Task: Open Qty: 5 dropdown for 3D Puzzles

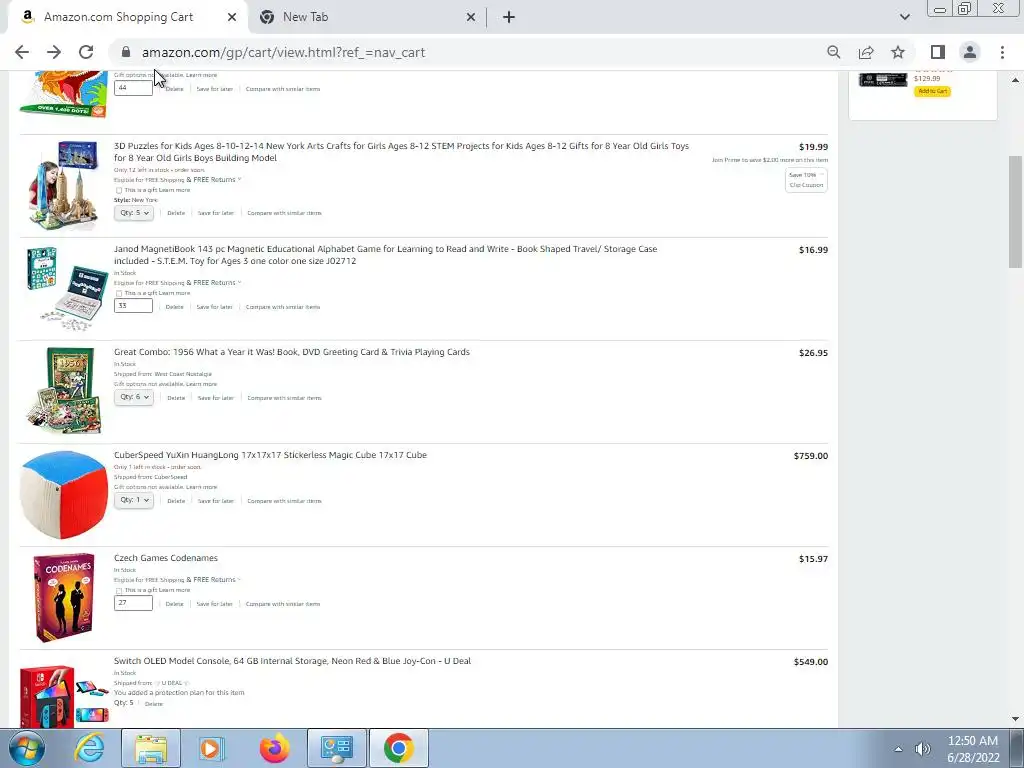Action: point(134,213)
